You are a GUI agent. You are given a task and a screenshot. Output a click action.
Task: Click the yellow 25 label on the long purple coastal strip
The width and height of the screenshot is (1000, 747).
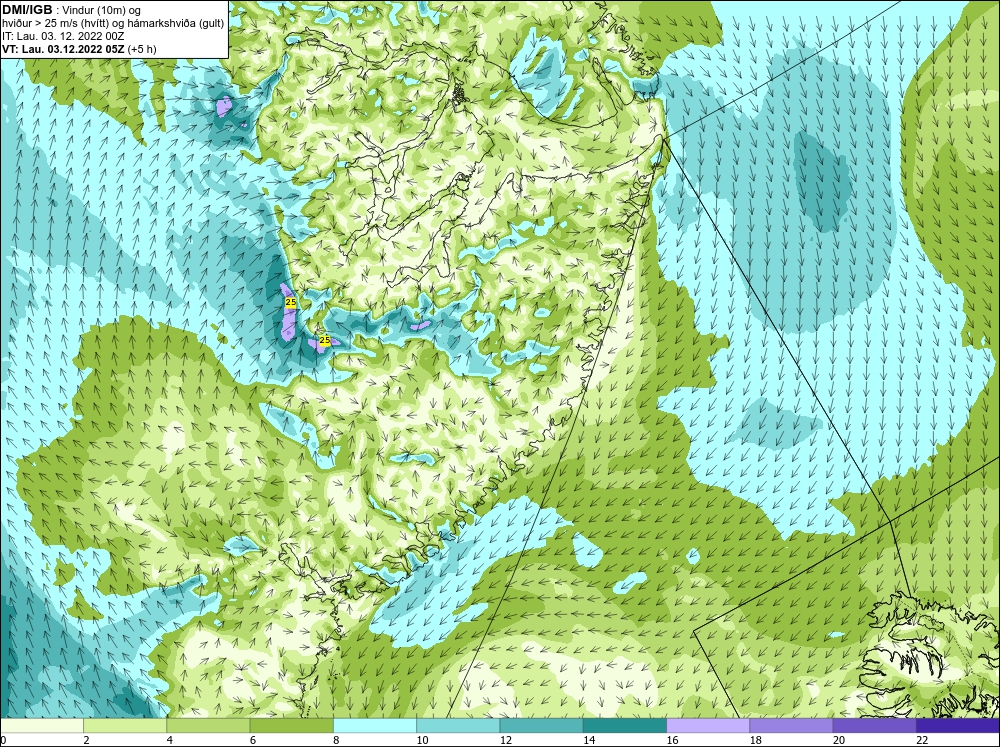point(291,302)
